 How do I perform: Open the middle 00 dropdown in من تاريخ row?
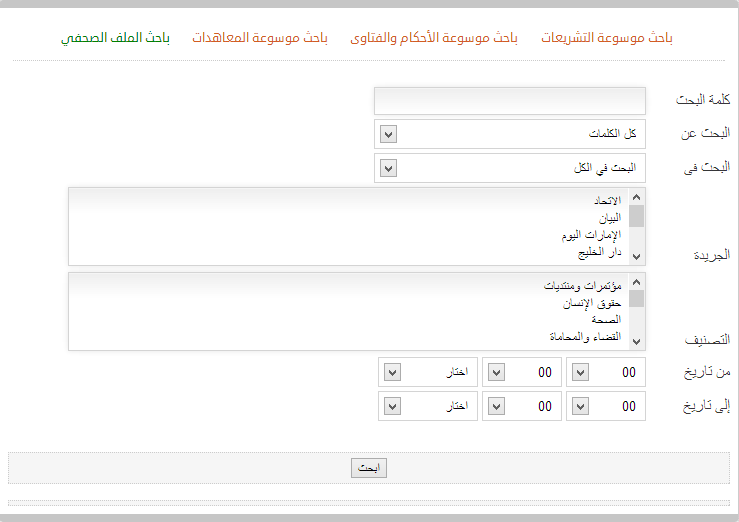pyautogui.click(x=522, y=372)
